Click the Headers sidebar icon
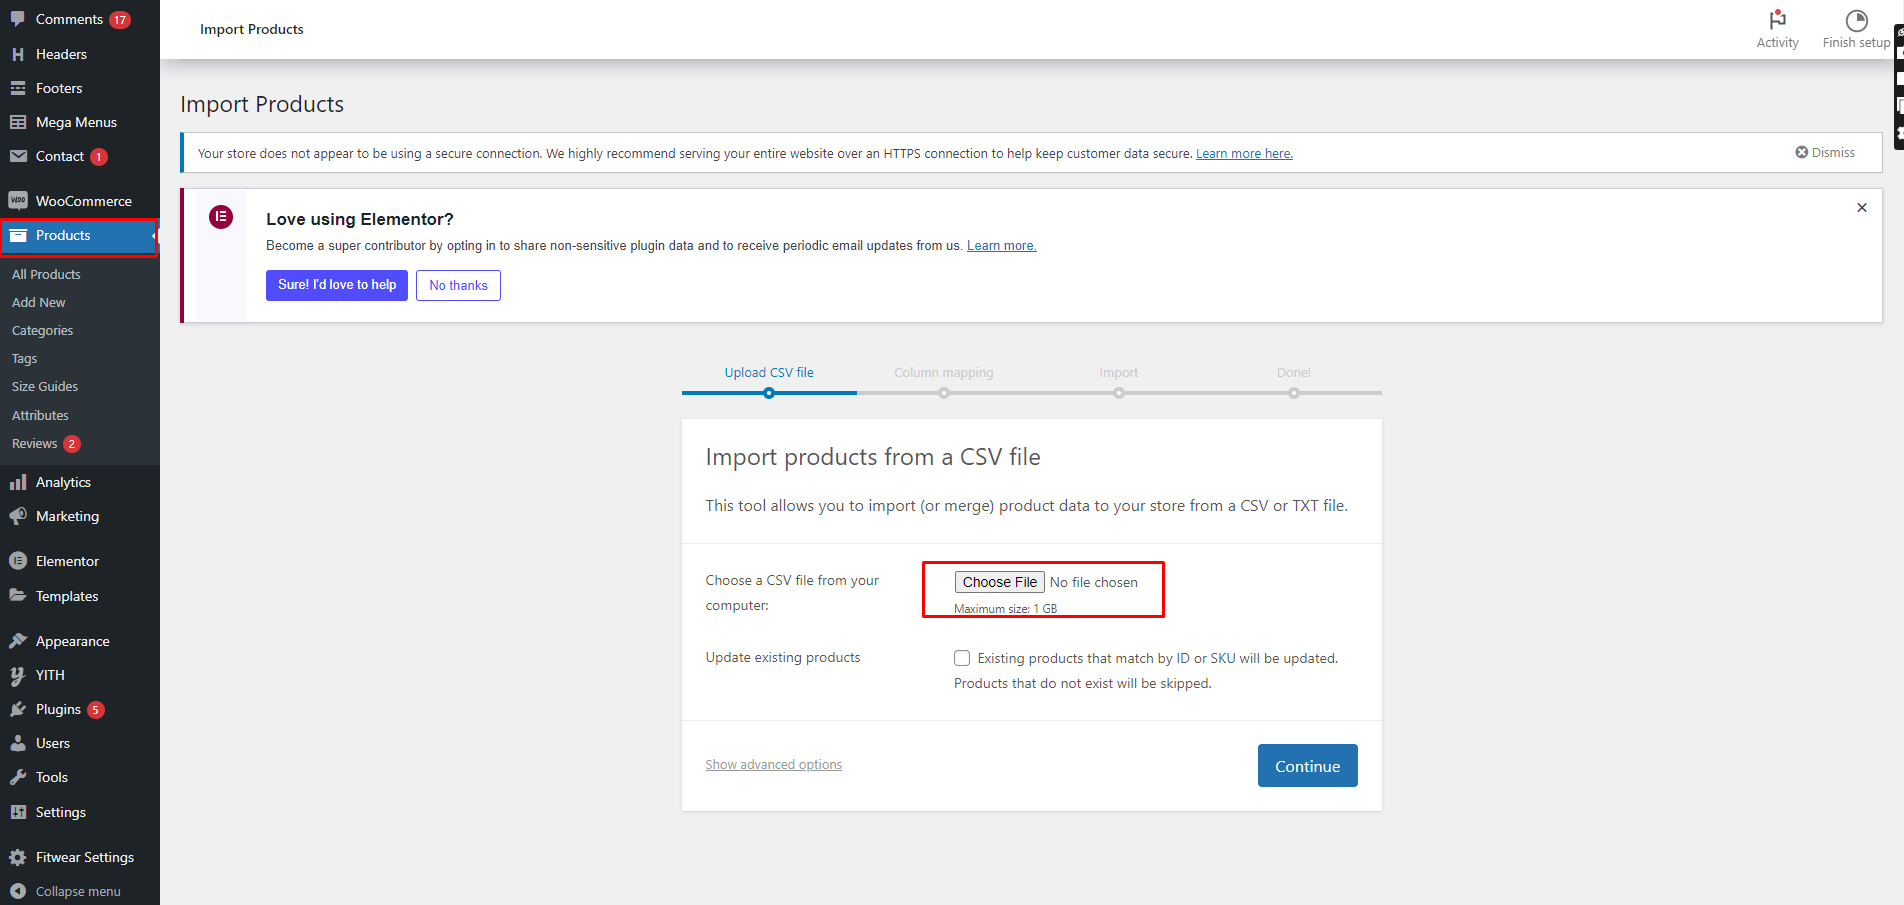1904x905 pixels. [x=18, y=54]
